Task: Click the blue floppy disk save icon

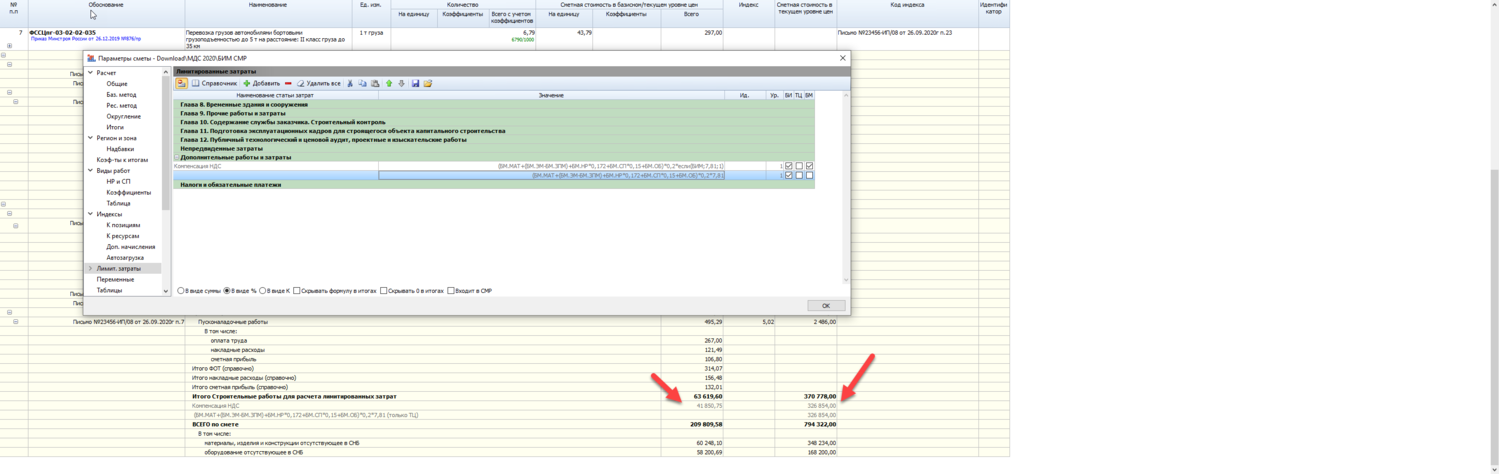Action: pos(415,84)
